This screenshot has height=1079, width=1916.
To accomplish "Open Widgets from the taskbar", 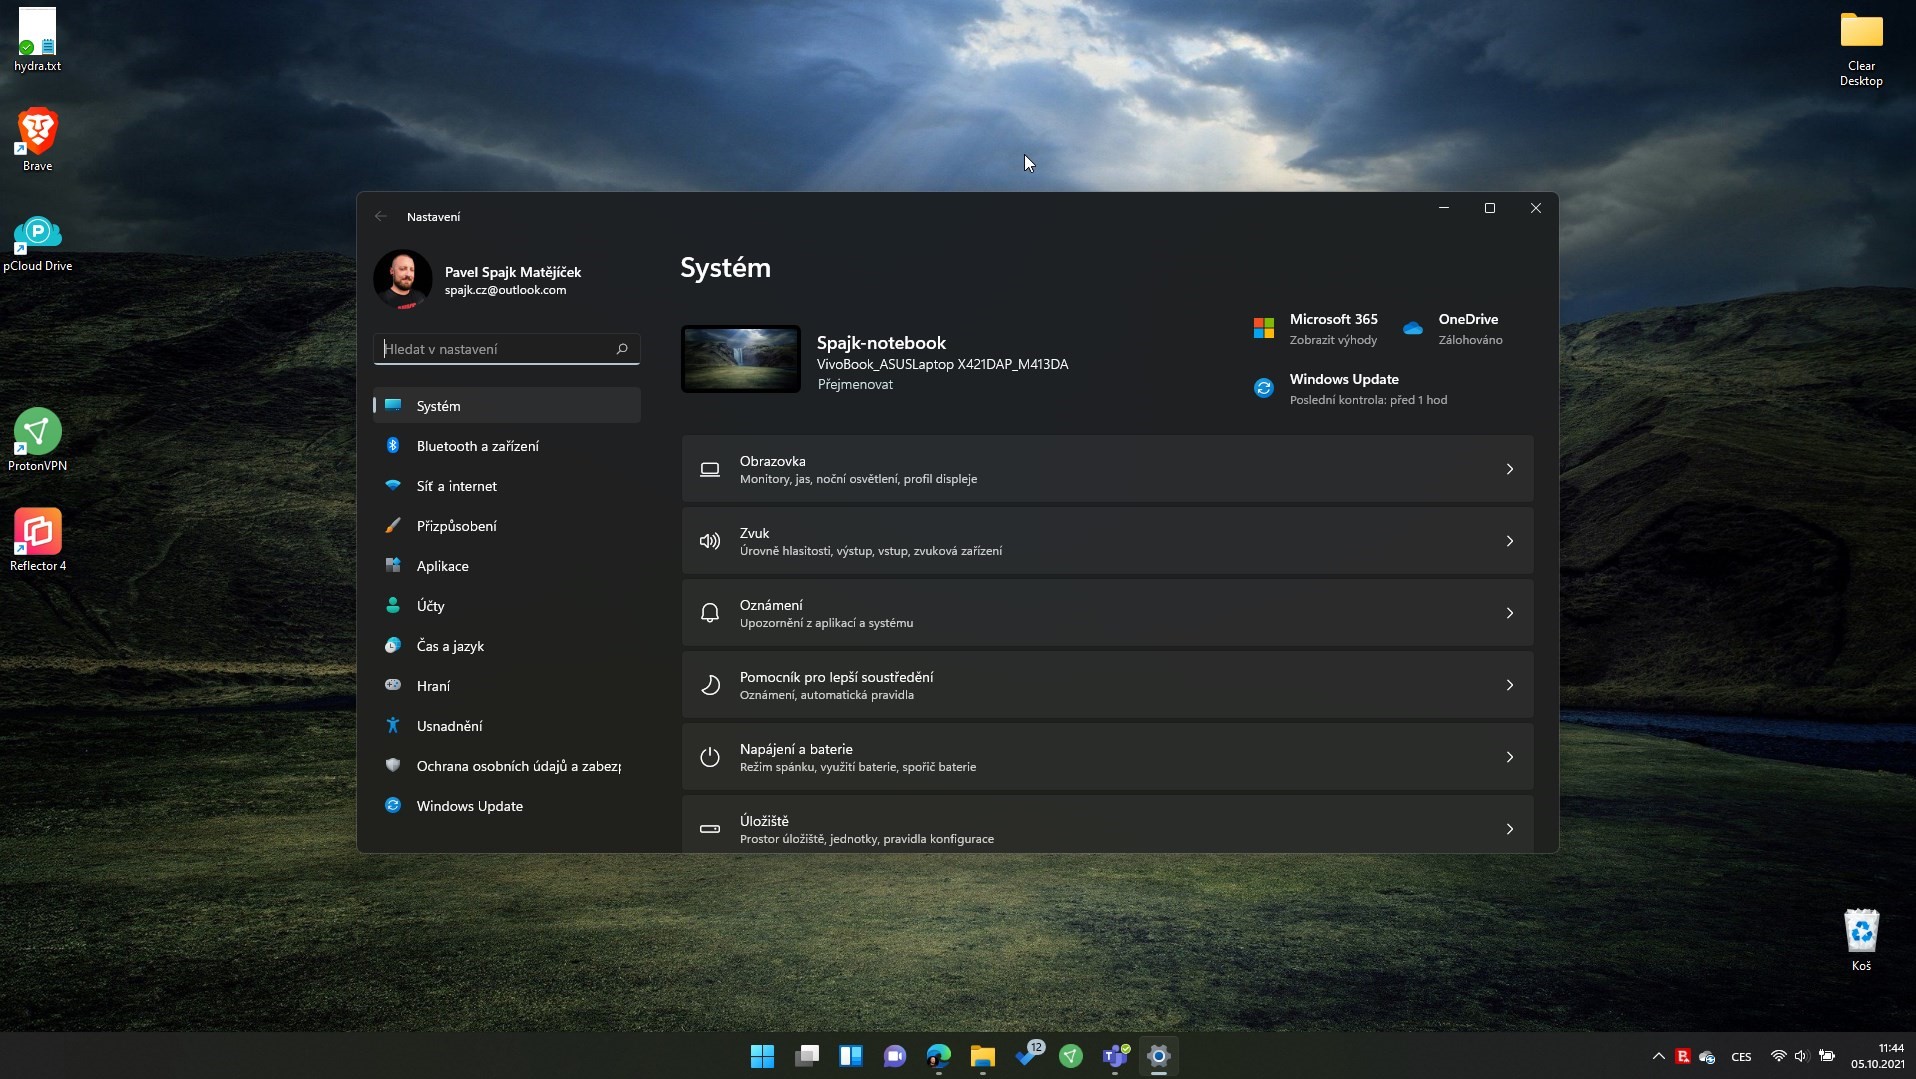I will [851, 1056].
